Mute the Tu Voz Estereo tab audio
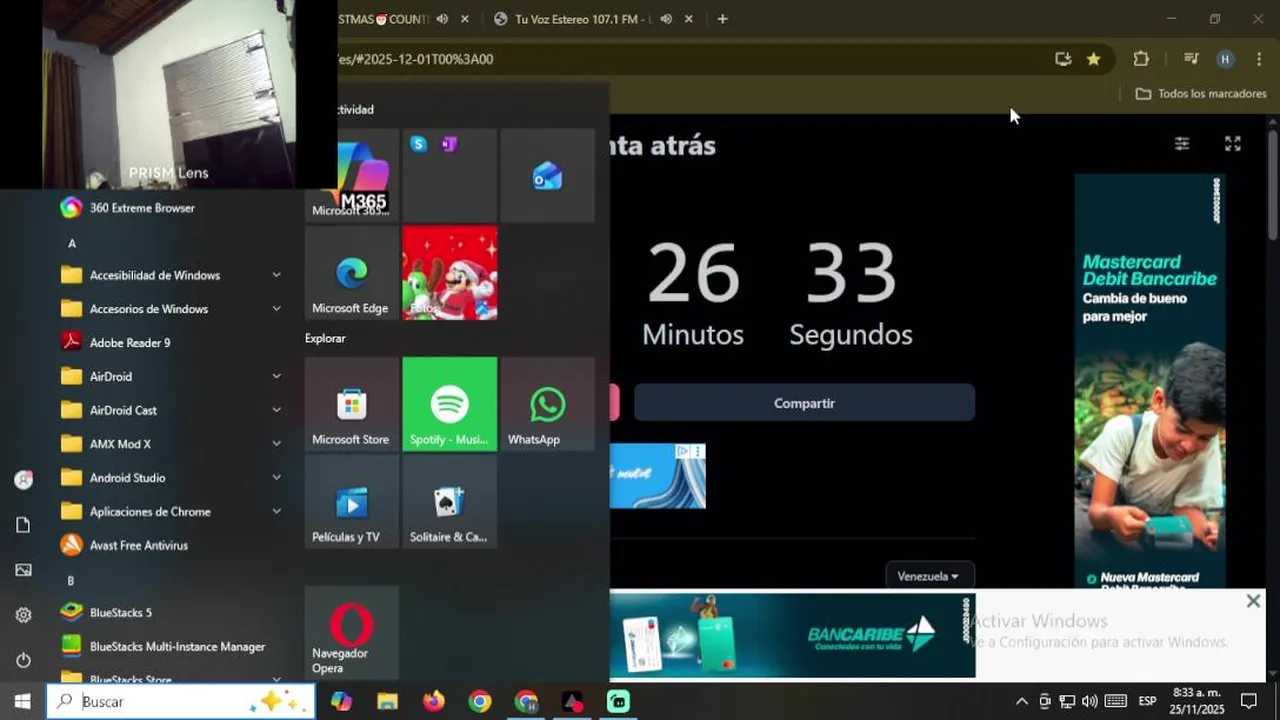The height and width of the screenshot is (720, 1280). click(666, 19)
